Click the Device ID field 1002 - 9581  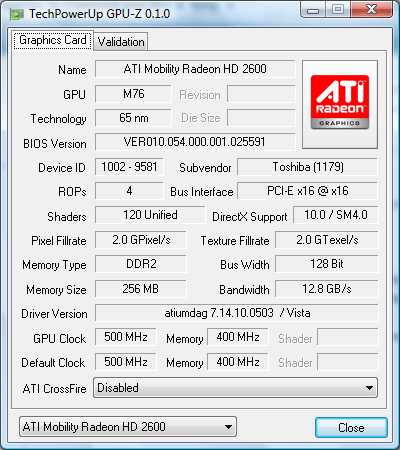click(x=129, y=167)
